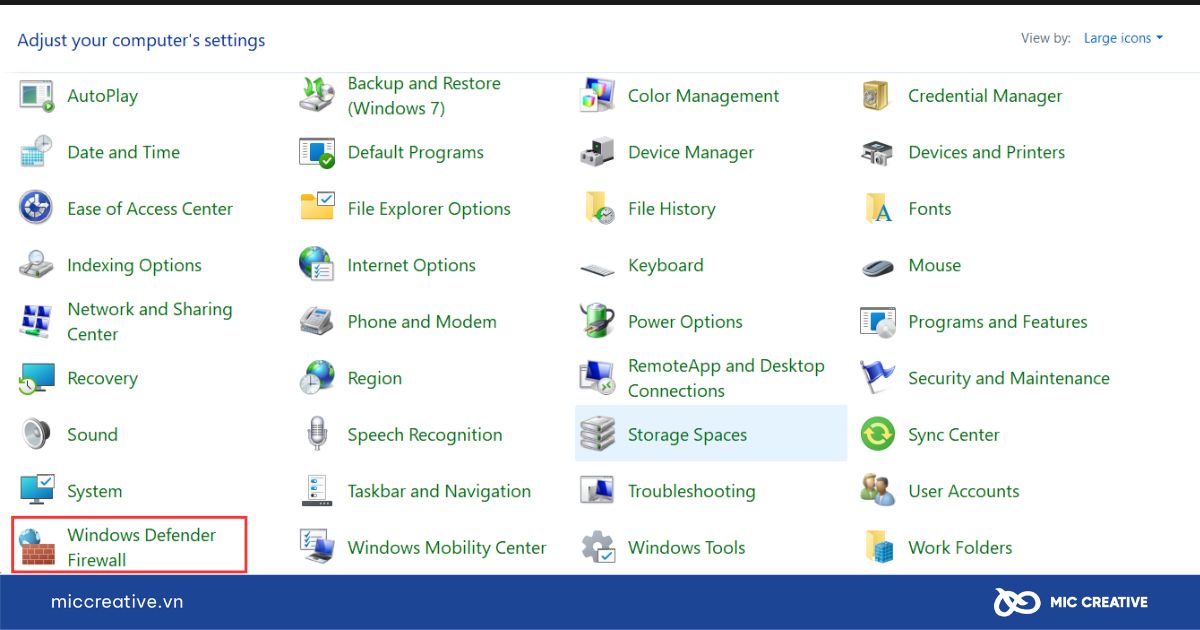Open the Storage Spaces drives icon
Screen dimensions: 1200x630
[x=597, y=434]
